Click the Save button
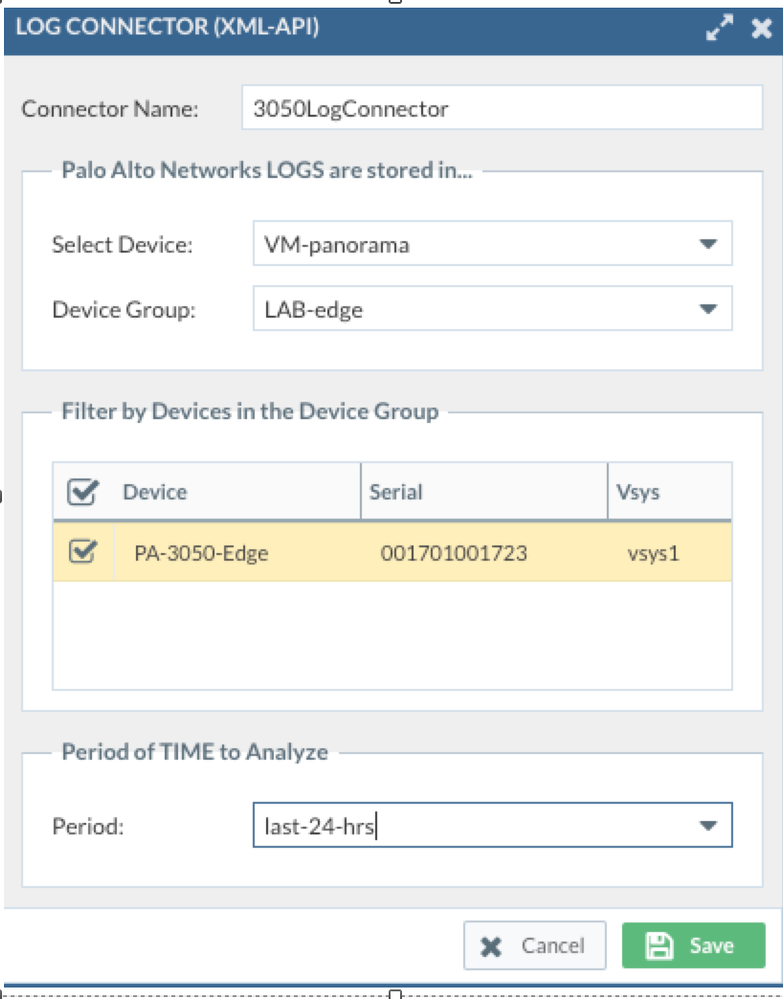Screen dimensions: 783x999 pyautogui.click(x=692, y=945)
